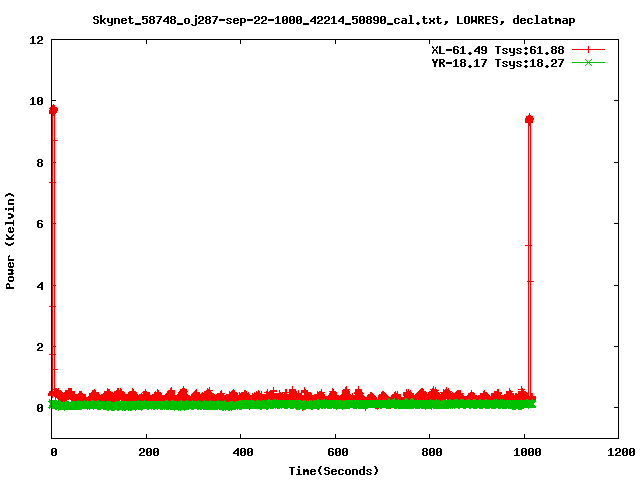Click the x-axis tick label 600

pos(338,452)
